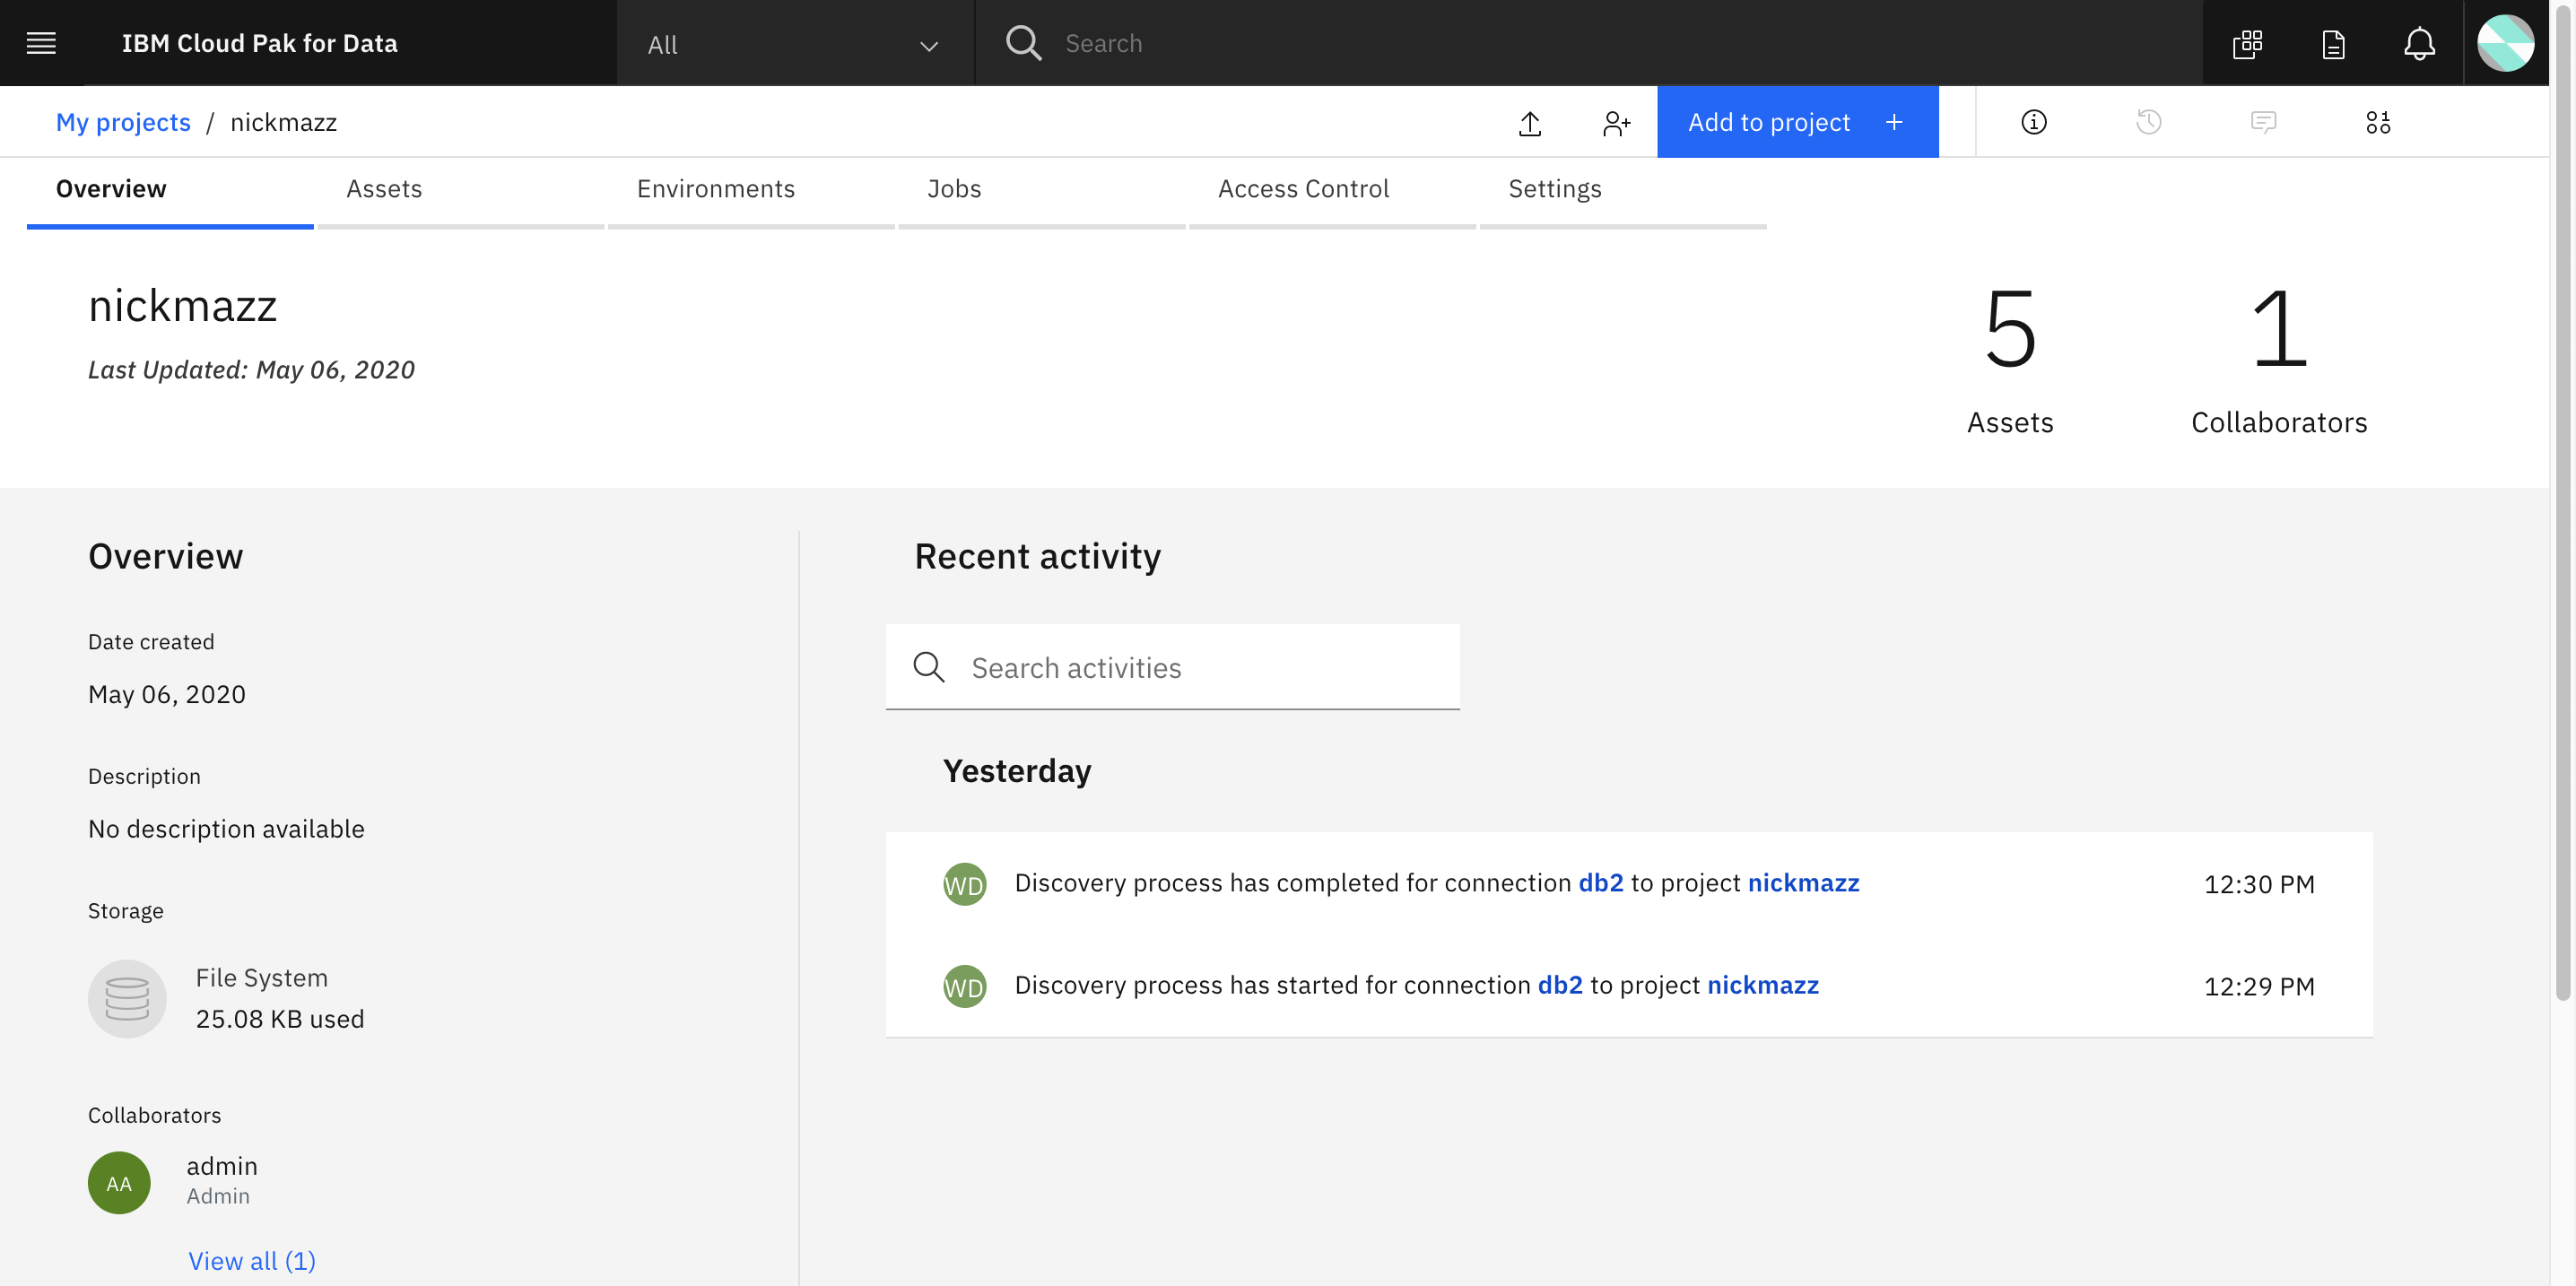This screenshot has width=2576, height=1286.
Task: Open the user profile avatar
Action: pos(2504,43)
